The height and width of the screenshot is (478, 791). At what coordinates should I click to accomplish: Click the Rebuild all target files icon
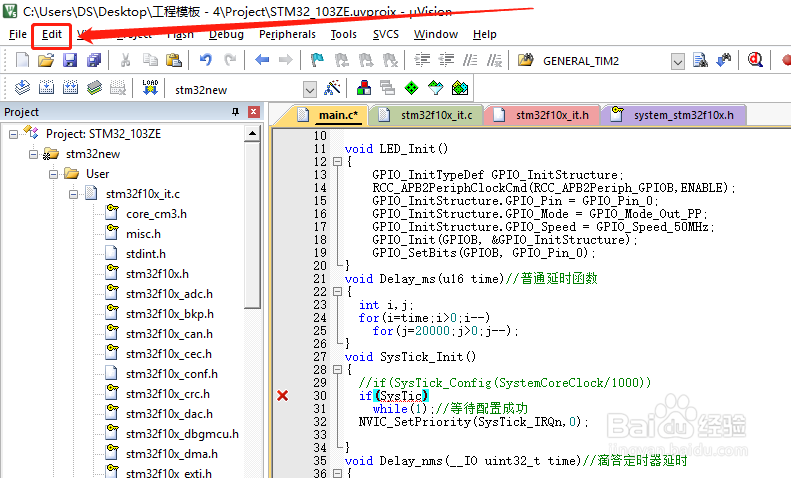pyautogui.click(x=70, y=88)
